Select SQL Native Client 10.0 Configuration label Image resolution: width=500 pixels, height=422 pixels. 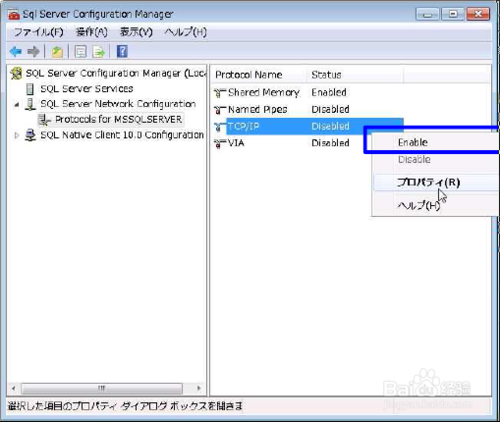[x=122, y=135]
